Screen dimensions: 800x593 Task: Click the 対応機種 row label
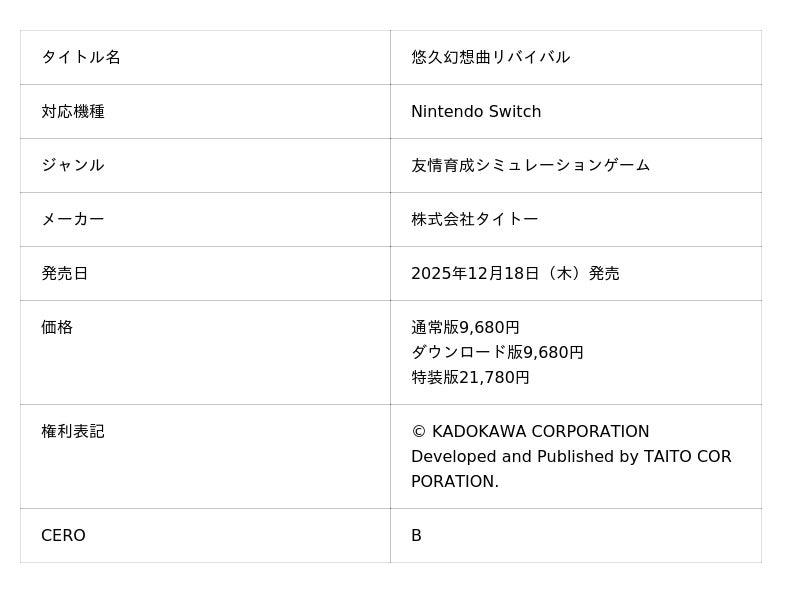(x=73, y=111)
